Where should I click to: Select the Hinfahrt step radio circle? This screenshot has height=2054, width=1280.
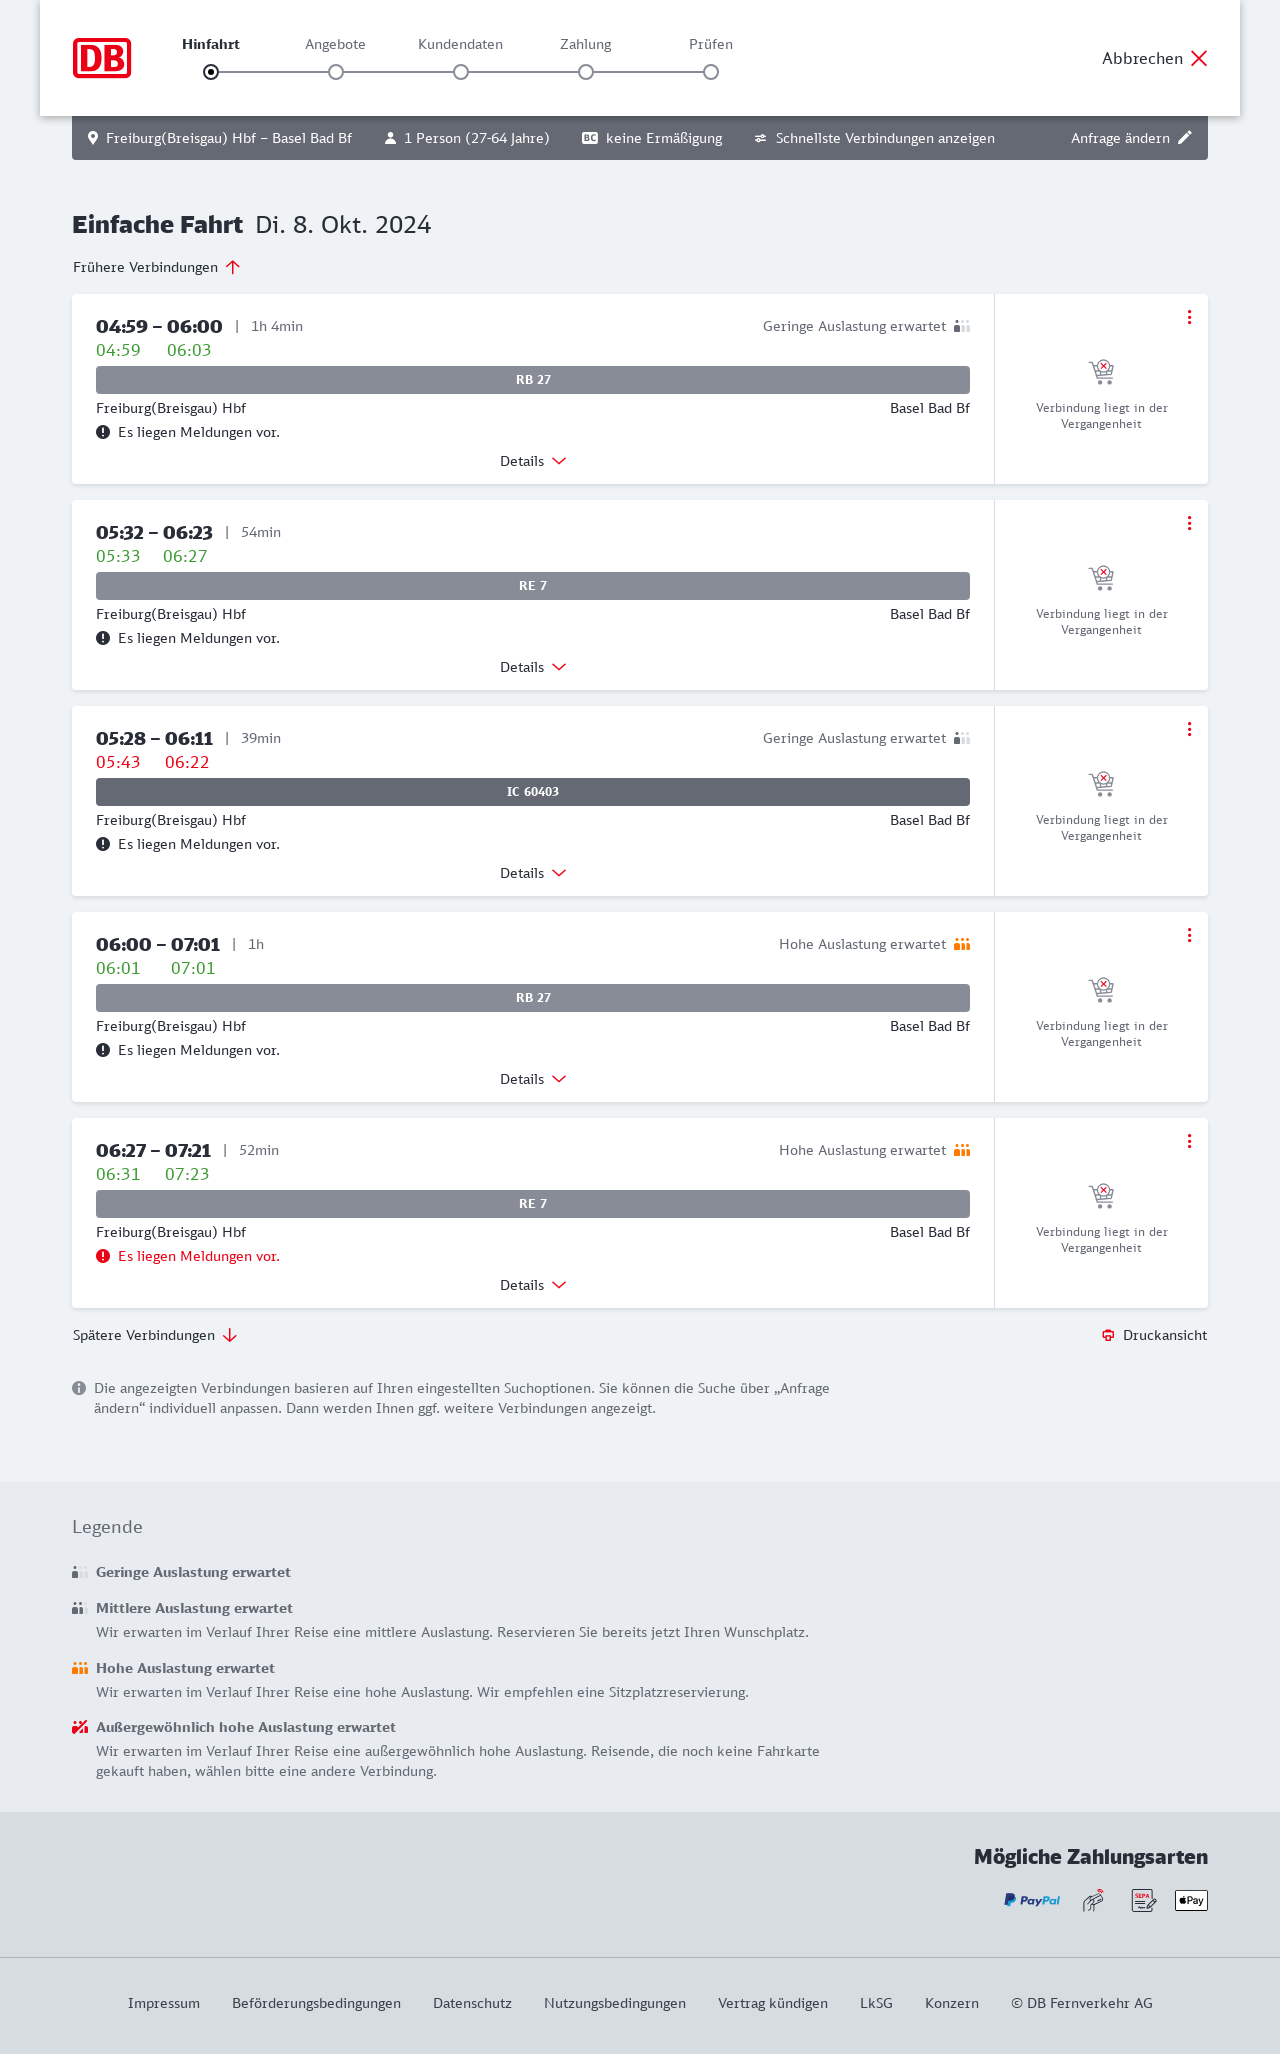point(211,72)
